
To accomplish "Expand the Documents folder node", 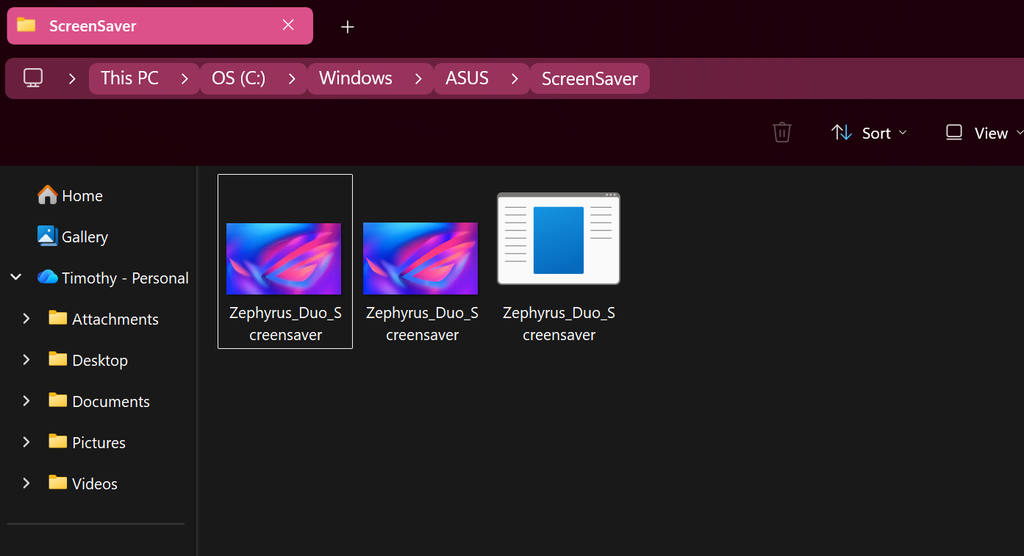I will point(26,401).
